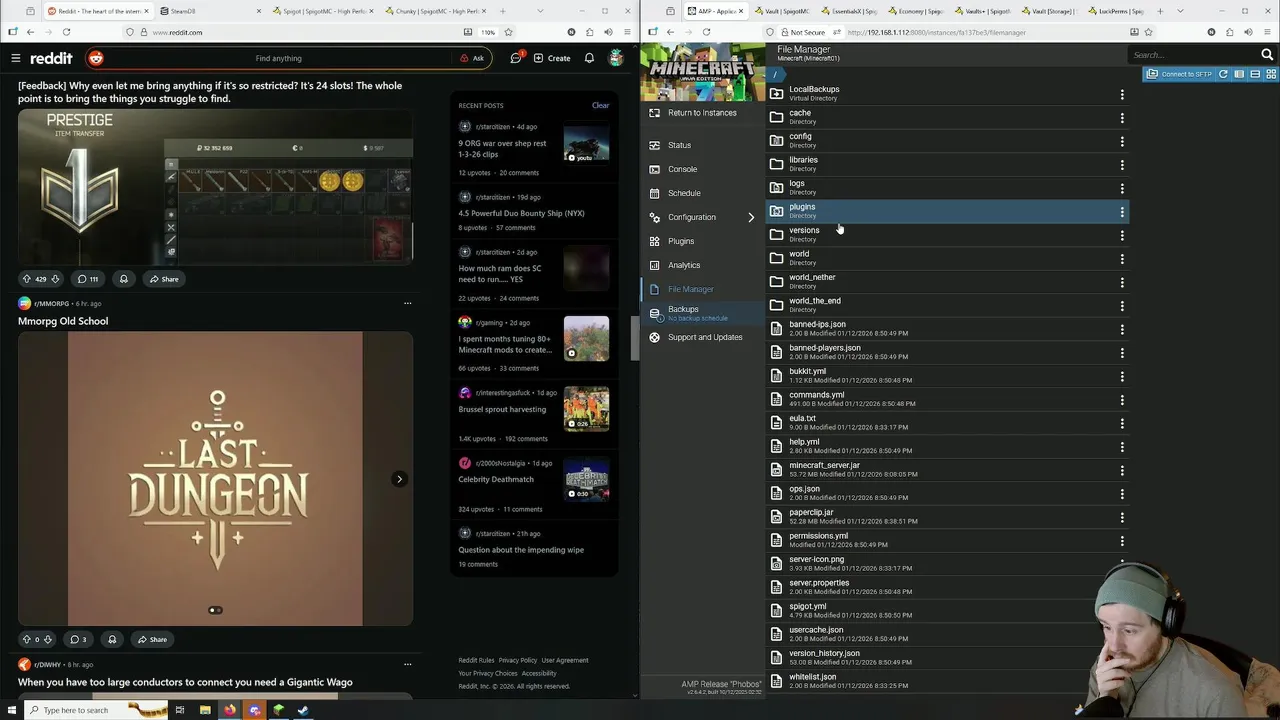Share the Mmorpg Old School post
Viewport: 1280px width, 720px height.
[x=151, y=639]
